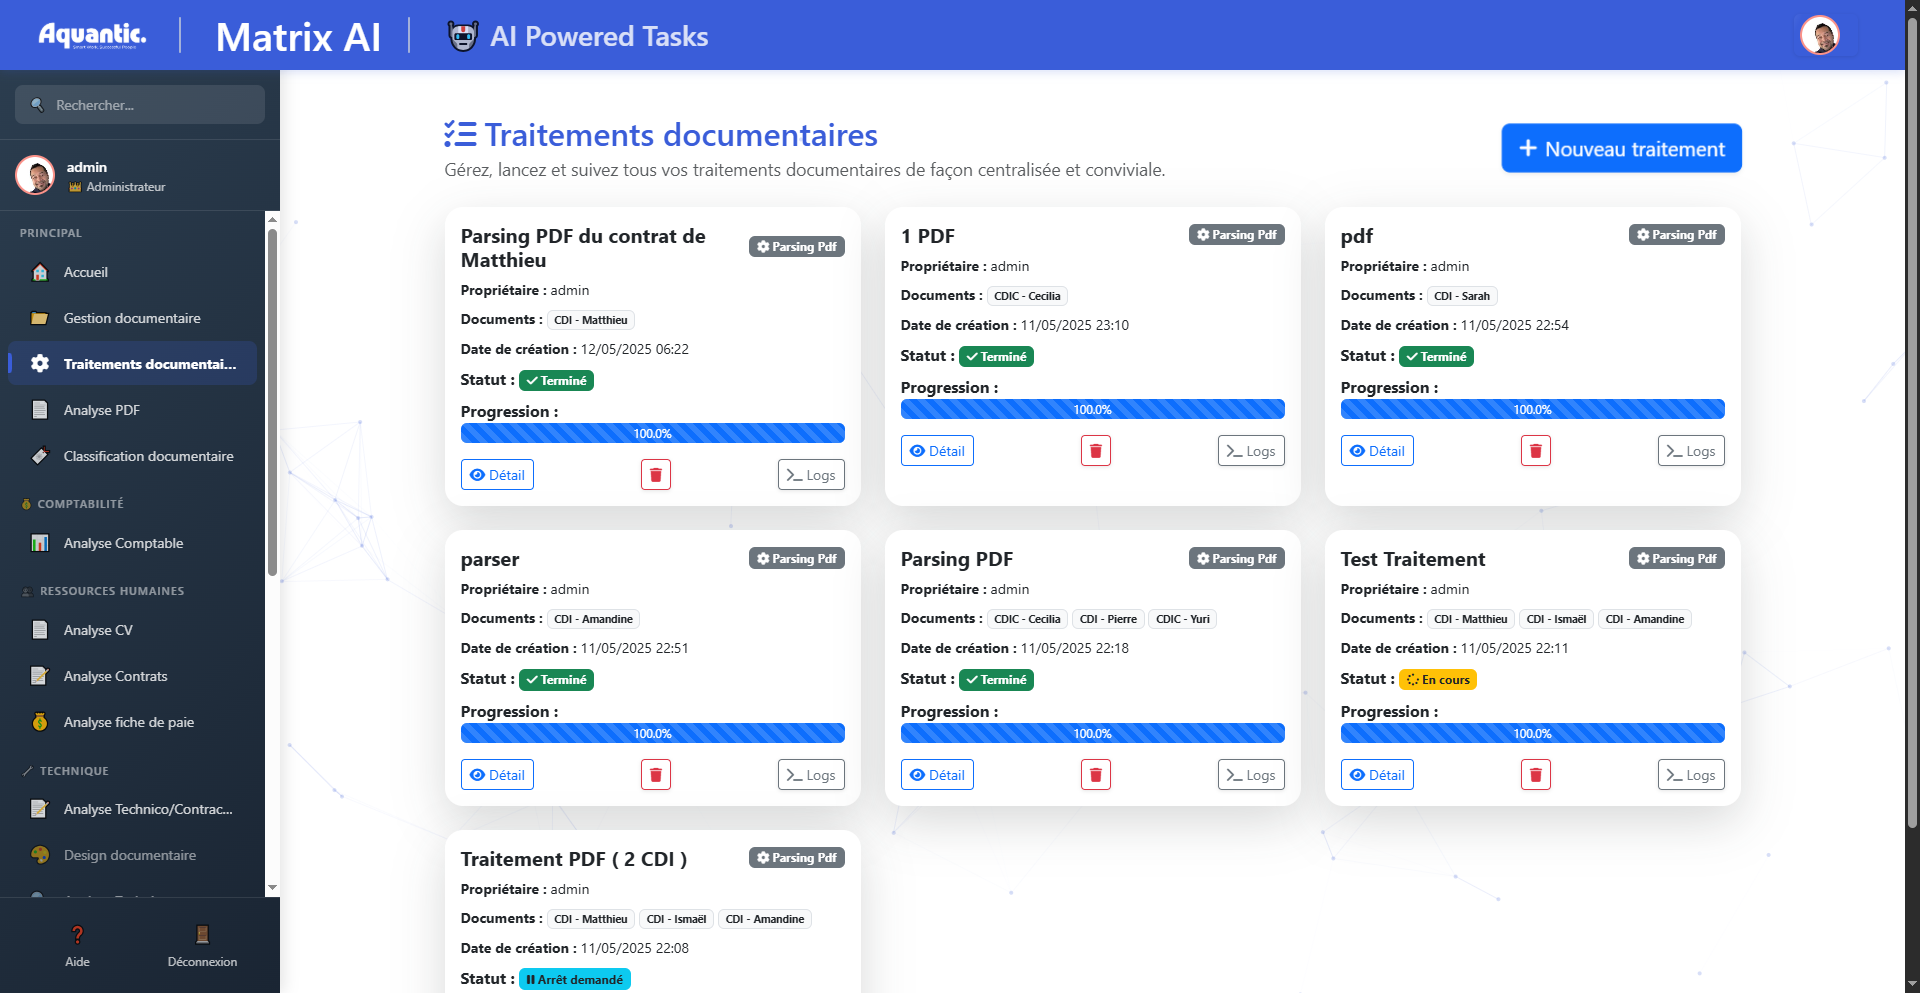
Task: Delete the 'pdf' processing with trash icon
Action: click(1535, 451)
